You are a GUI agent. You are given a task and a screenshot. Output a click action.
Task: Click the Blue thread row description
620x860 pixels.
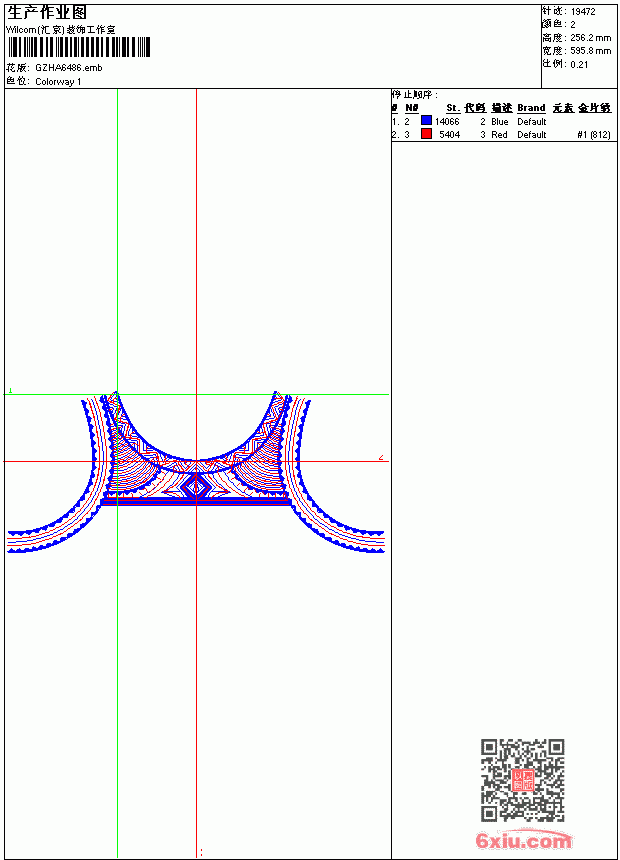click(x=499, y=122)
